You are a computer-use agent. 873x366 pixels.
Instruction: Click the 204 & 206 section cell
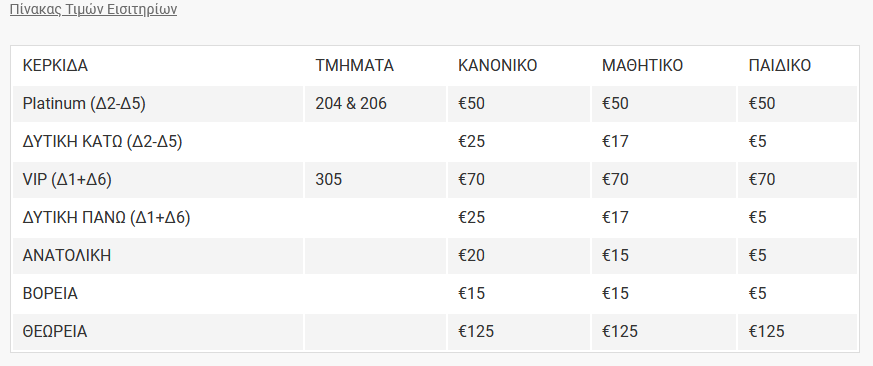pos(351,104)
